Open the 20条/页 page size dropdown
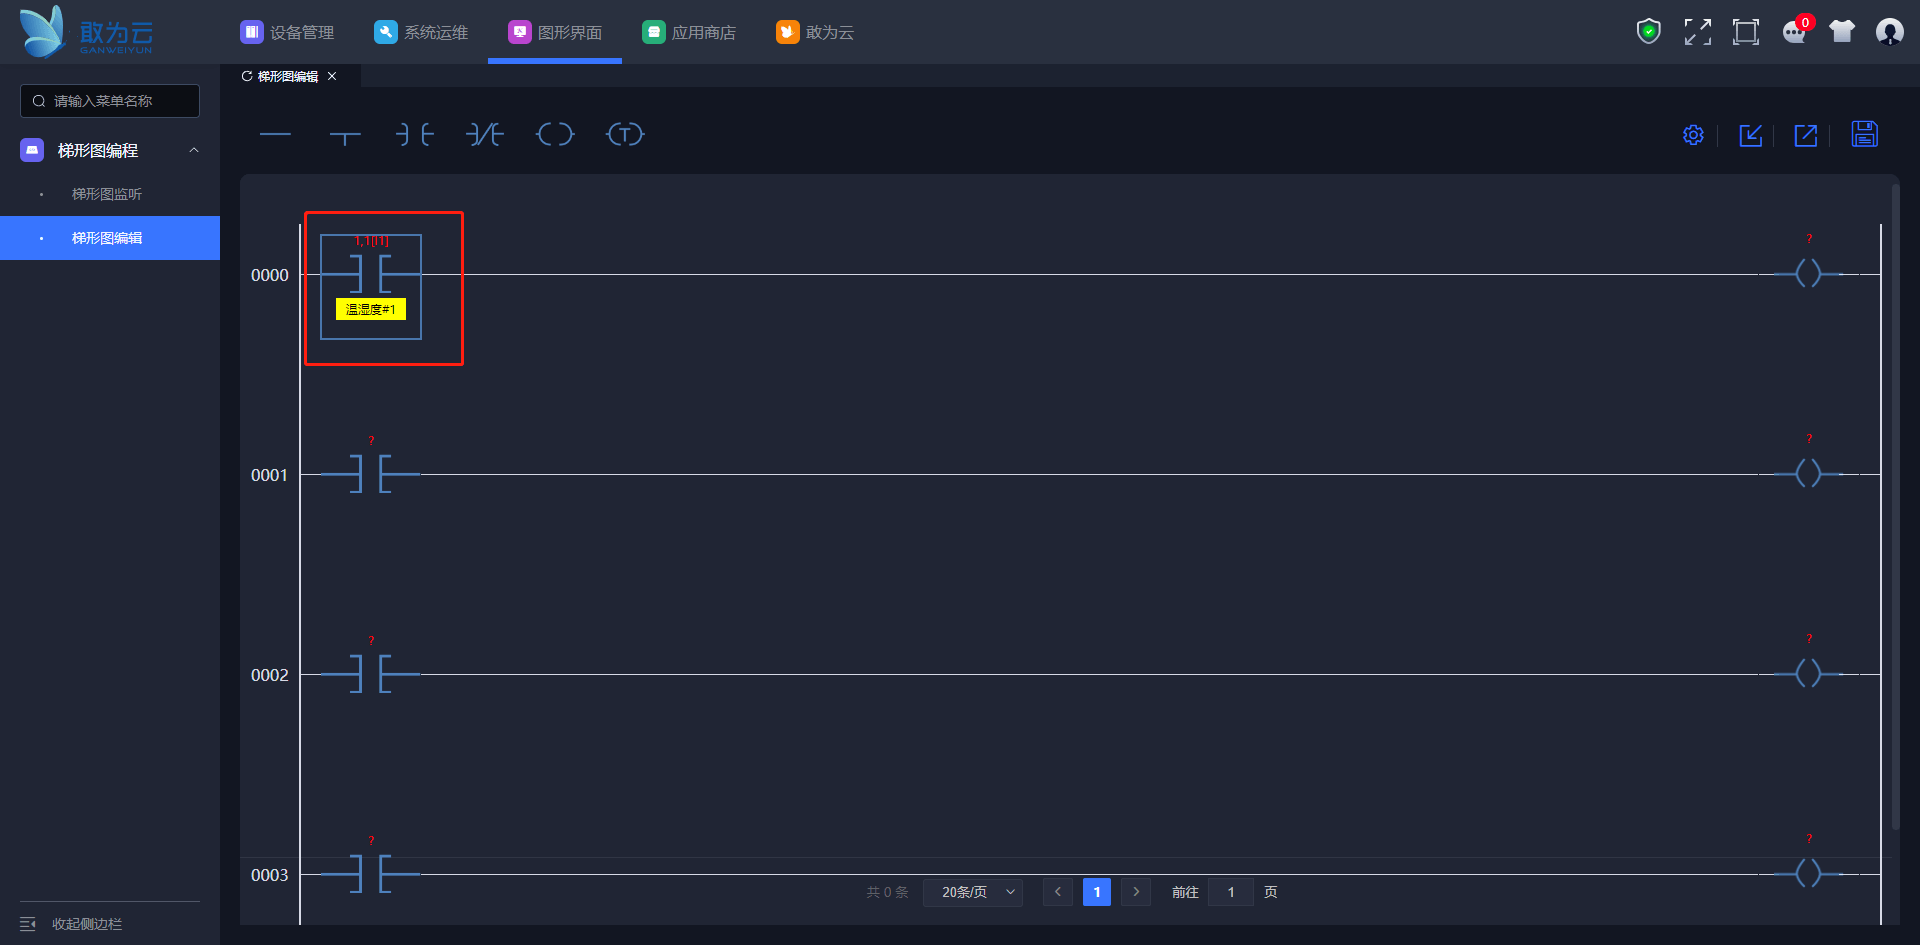This screenshot has height=945, width=1920. [973, 892]
